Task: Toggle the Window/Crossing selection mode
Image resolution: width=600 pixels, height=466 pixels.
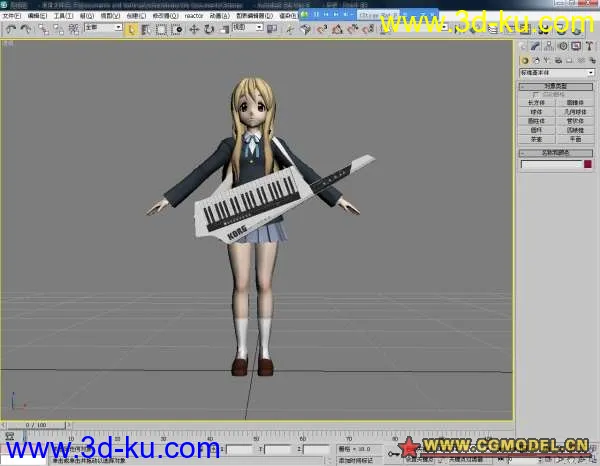Action: click(x=176, y=29)
